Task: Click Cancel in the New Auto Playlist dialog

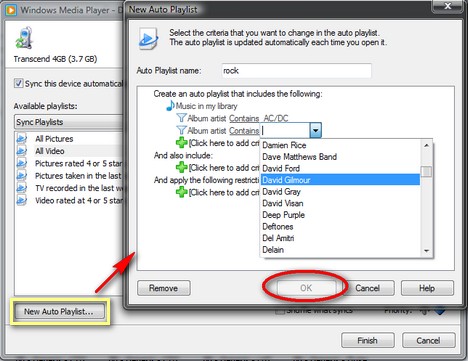Action: click(x=367, y=288)
